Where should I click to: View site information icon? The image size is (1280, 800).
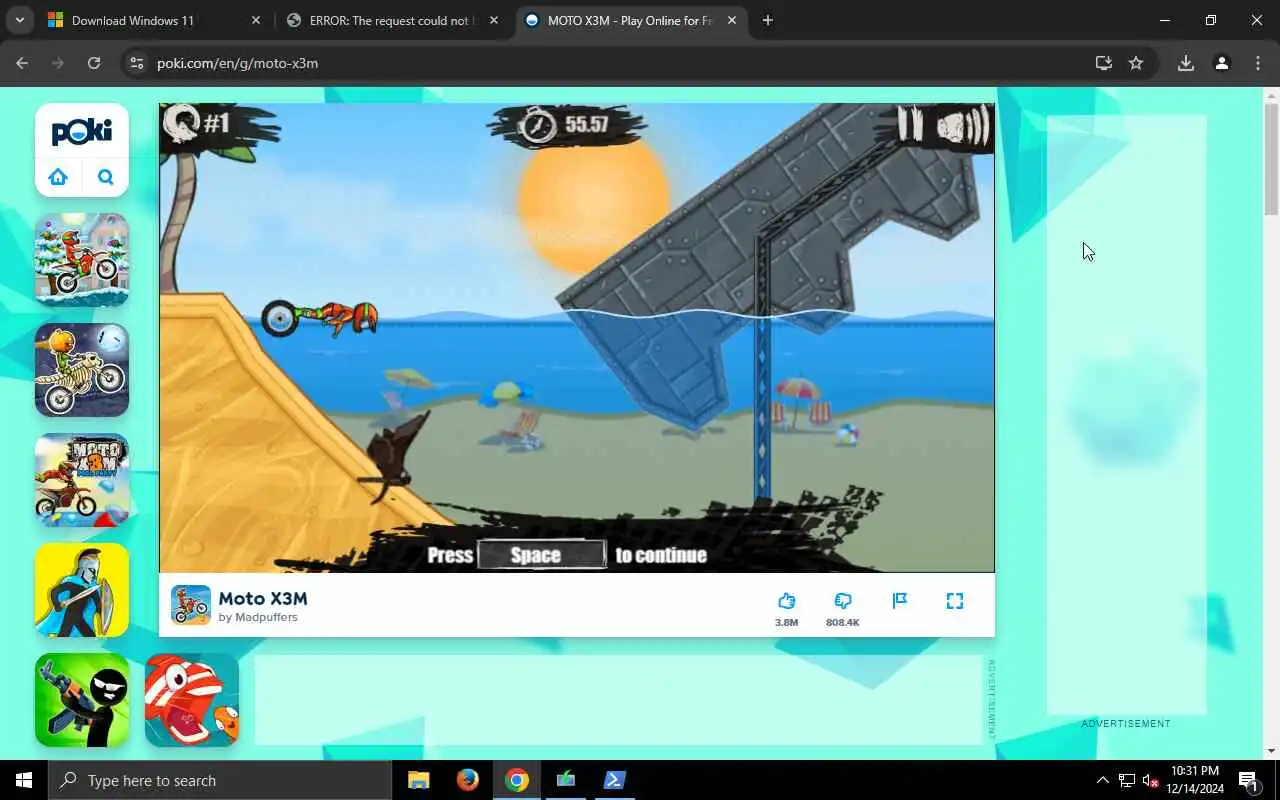click(137, 63)
